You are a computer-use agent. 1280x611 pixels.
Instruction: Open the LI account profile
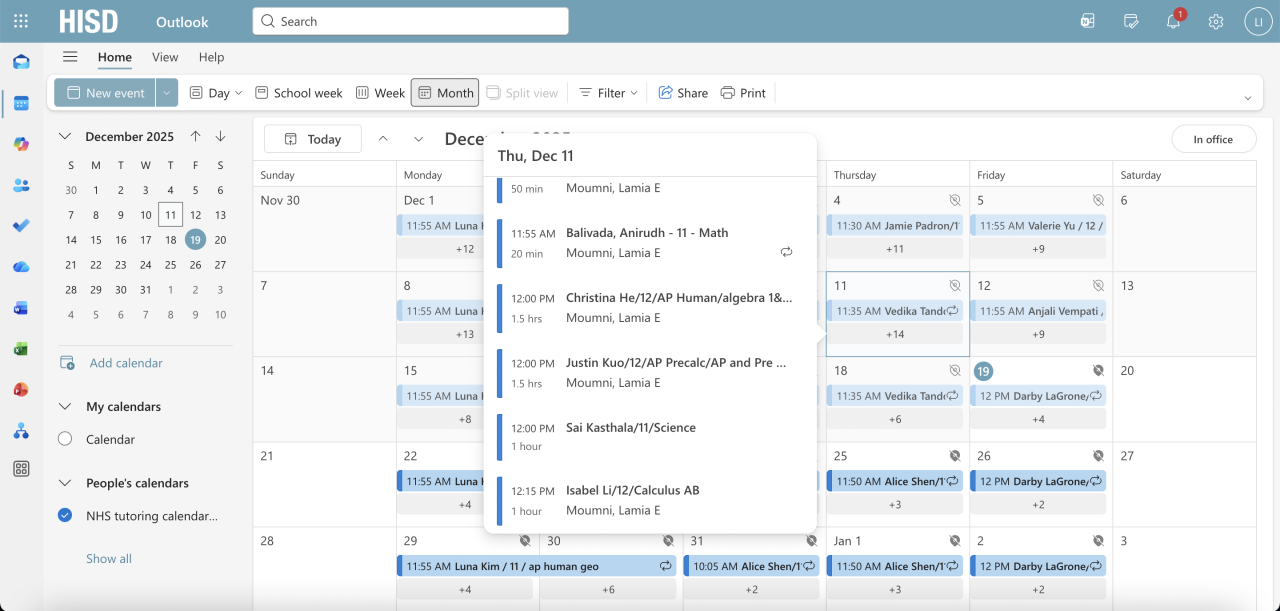point(1258,21)
